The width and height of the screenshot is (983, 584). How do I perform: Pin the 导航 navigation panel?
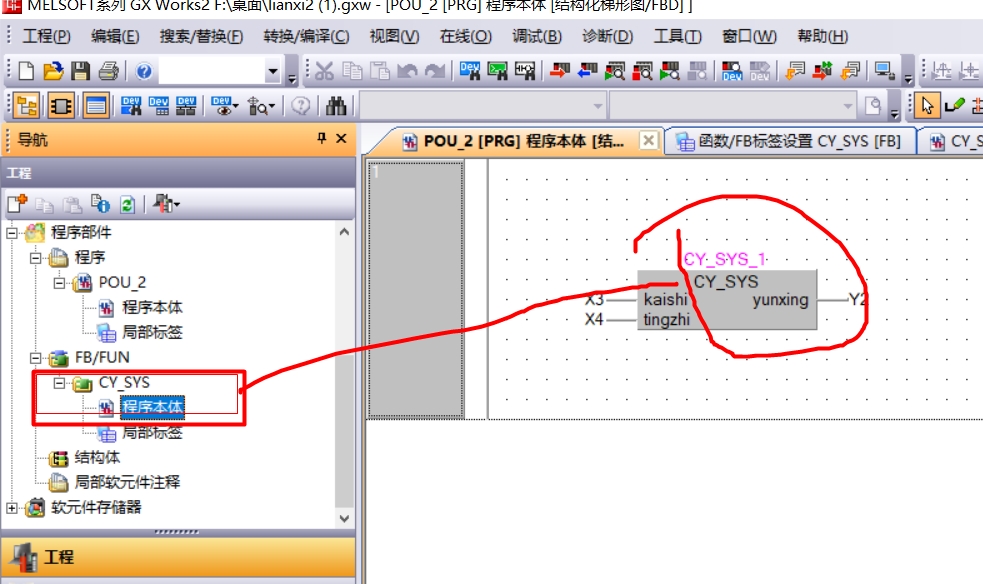321,139
